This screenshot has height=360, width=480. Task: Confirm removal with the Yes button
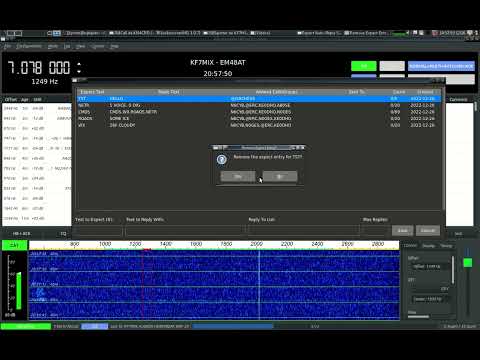pos(238,176)
